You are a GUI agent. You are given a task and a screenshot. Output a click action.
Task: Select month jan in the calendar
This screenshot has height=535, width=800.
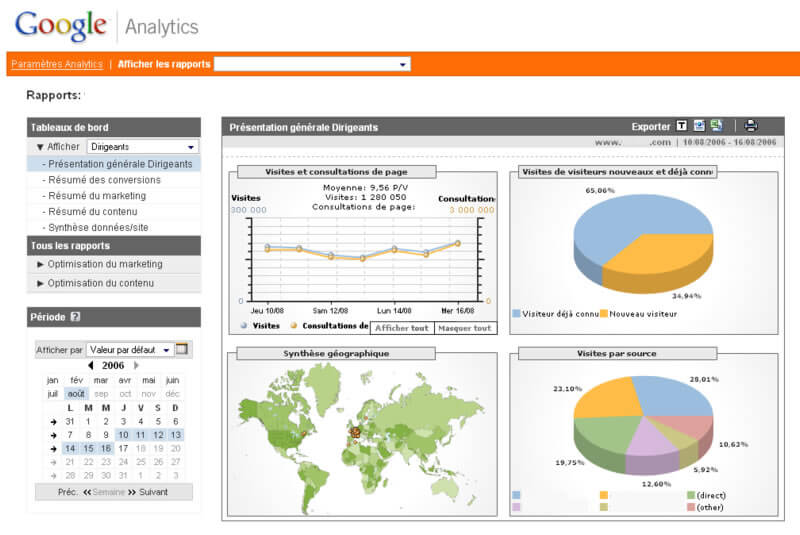tap(53, 380)
